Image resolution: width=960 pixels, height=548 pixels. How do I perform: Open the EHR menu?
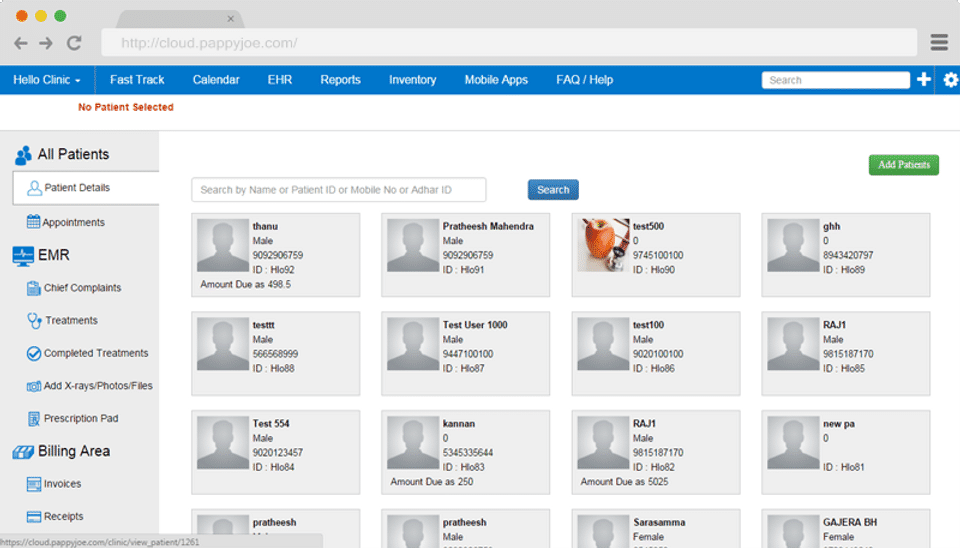coord(280,80)
